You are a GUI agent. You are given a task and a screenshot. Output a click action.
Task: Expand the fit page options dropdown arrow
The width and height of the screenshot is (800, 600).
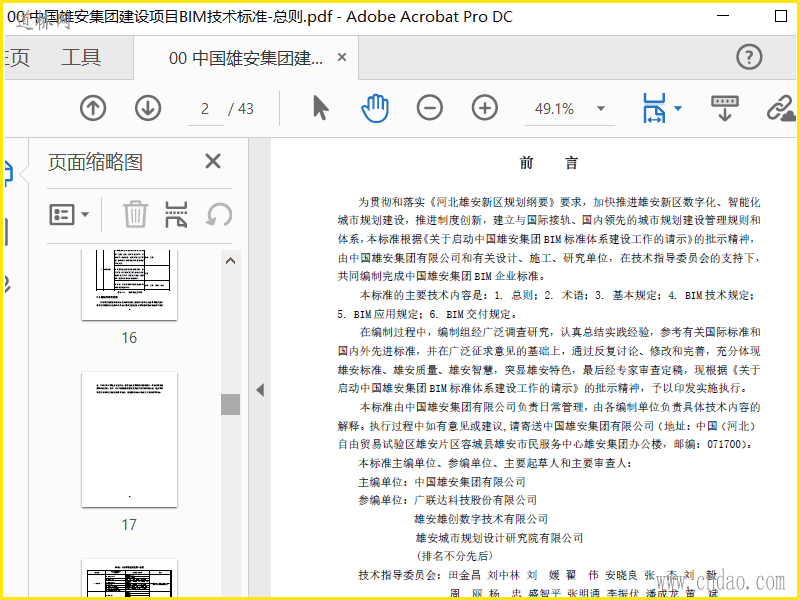tap(678, 108)
